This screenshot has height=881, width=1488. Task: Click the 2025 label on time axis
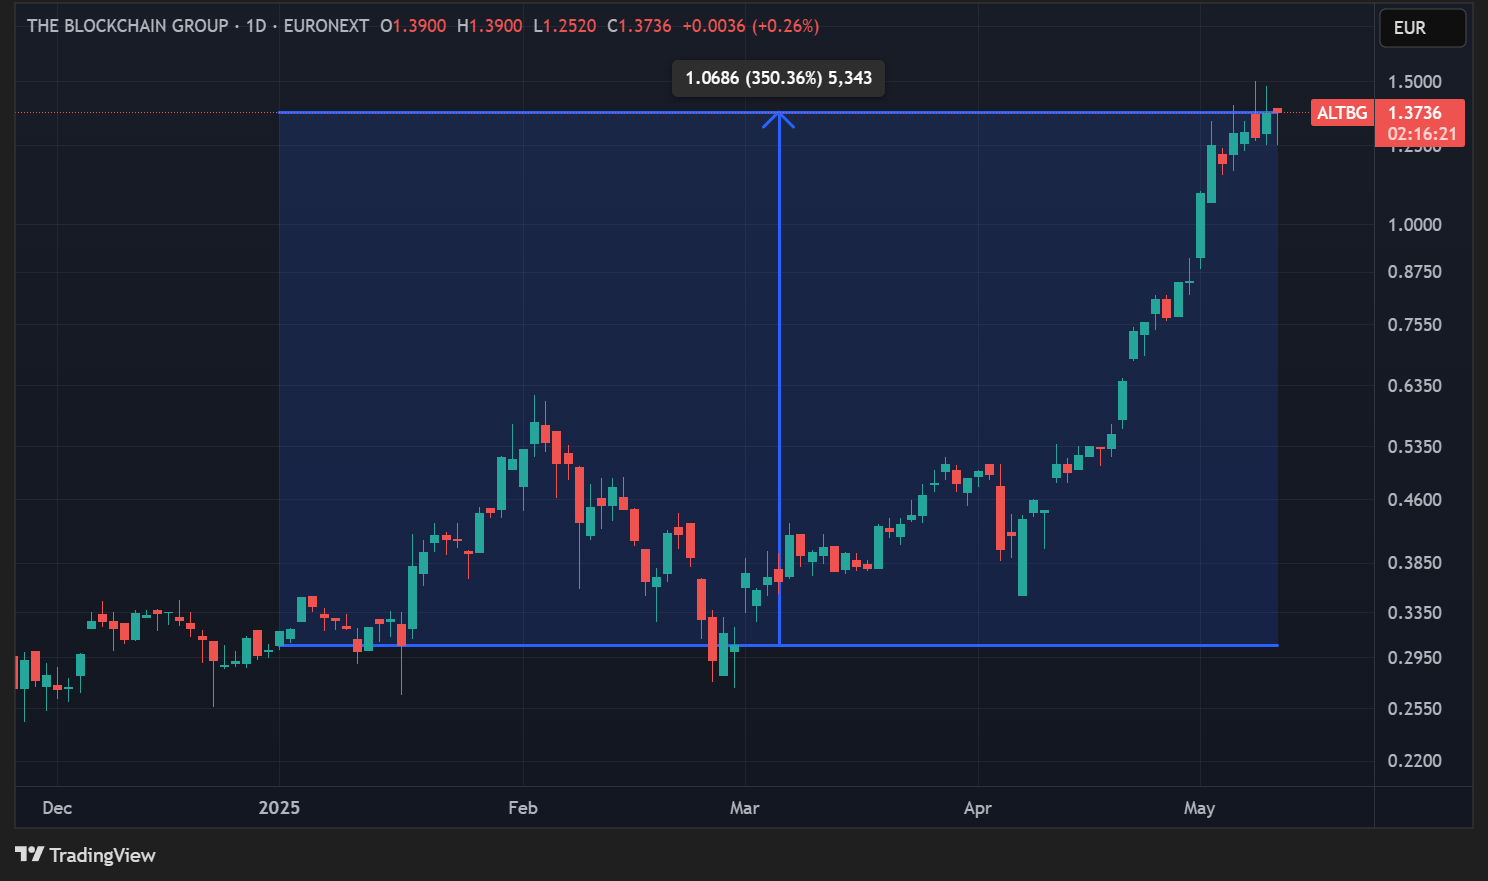tap(279, 808)
